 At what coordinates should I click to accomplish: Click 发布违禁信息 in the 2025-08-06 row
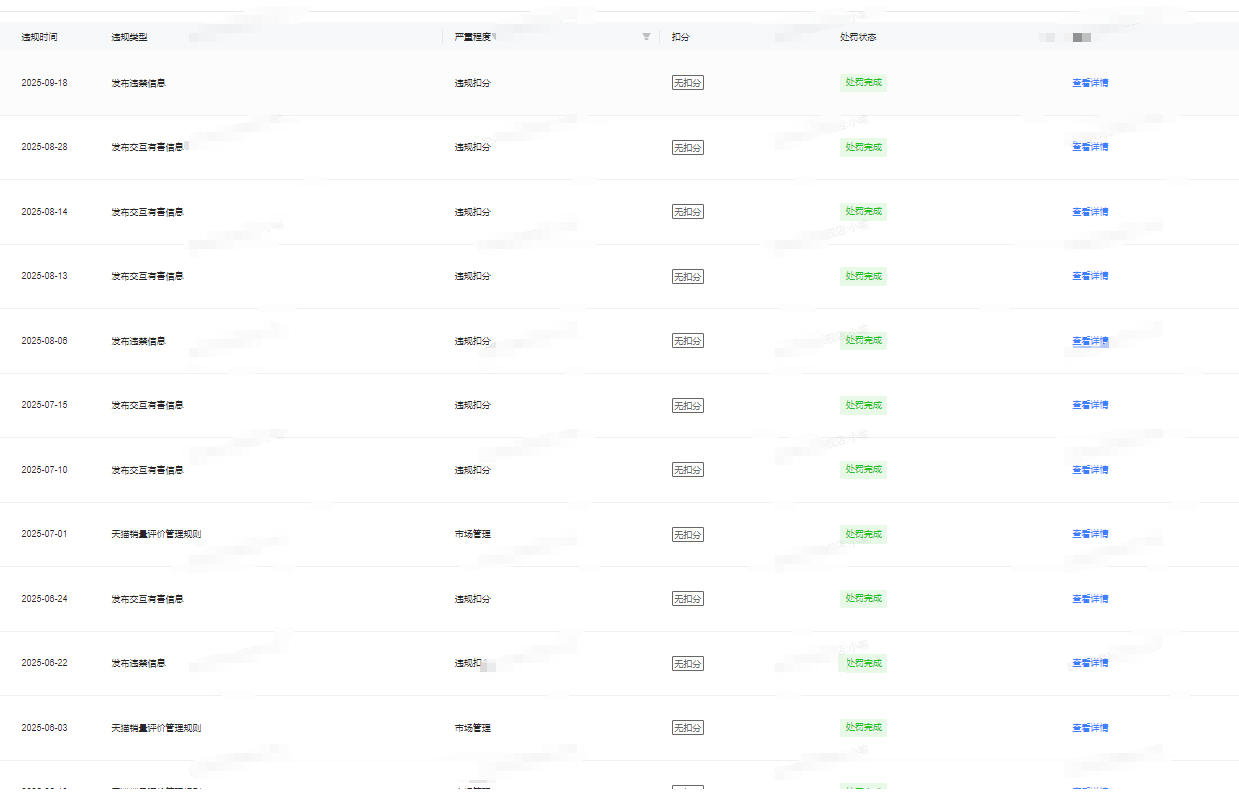(x=138, y=341)
